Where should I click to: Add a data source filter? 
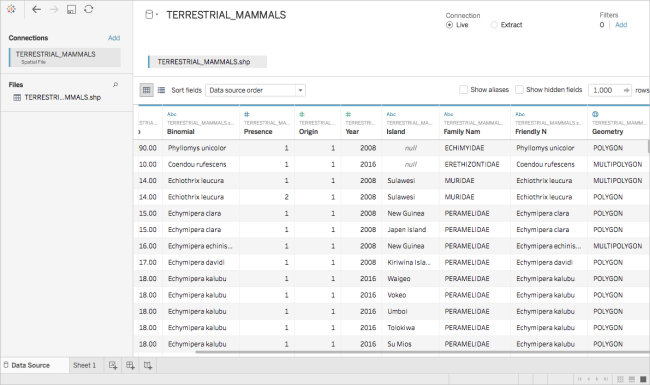click(x=621, y=25)
